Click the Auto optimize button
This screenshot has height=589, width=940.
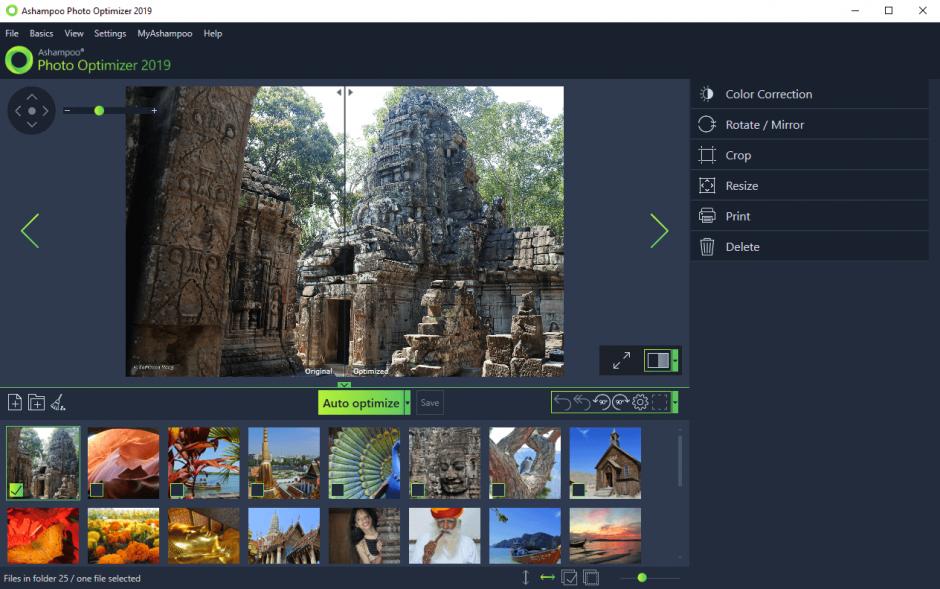(361, 403)
